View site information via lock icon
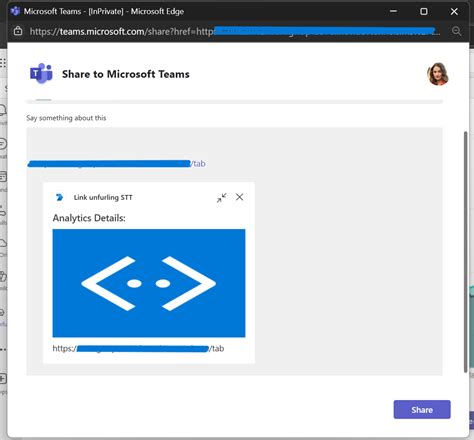This screenshot has height=440, width=474. point(18,31)
